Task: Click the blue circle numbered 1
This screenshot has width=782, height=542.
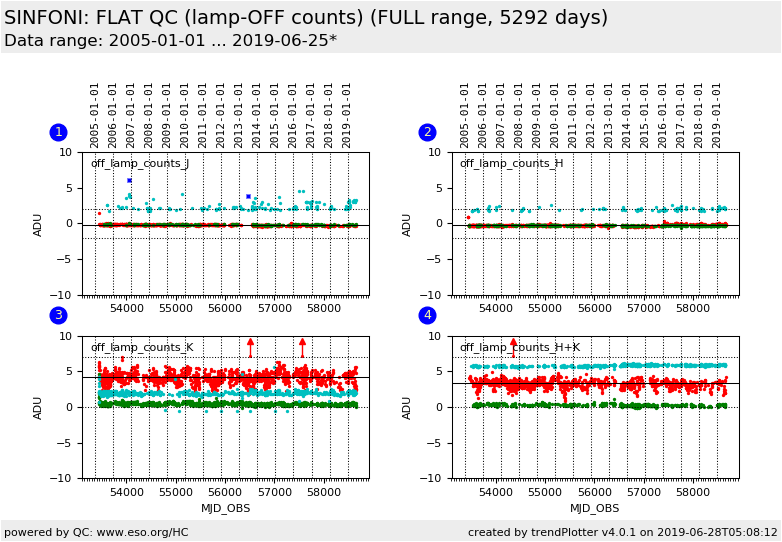Action: coord(58,132)
